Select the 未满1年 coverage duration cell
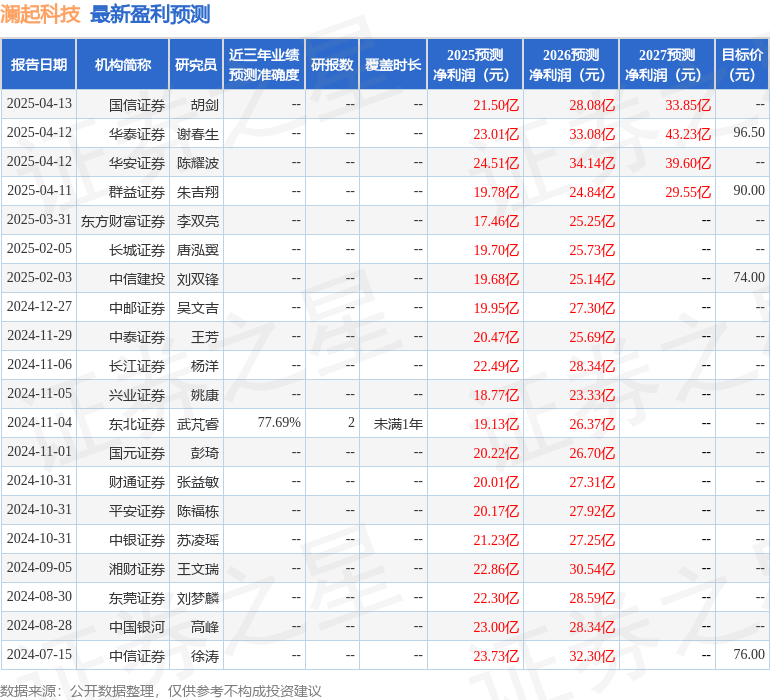Image resolution: width=770 pixels, height=700 pixels. [398, 423]
